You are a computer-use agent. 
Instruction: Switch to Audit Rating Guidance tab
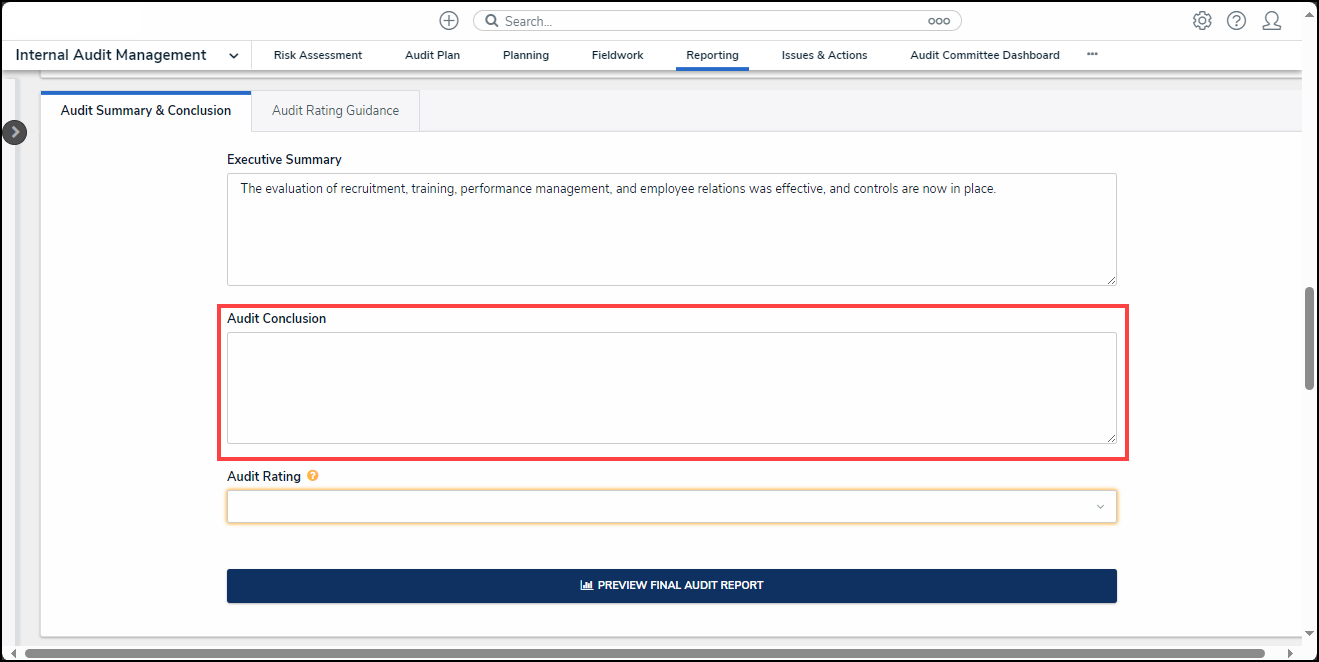tap(335, 111)
